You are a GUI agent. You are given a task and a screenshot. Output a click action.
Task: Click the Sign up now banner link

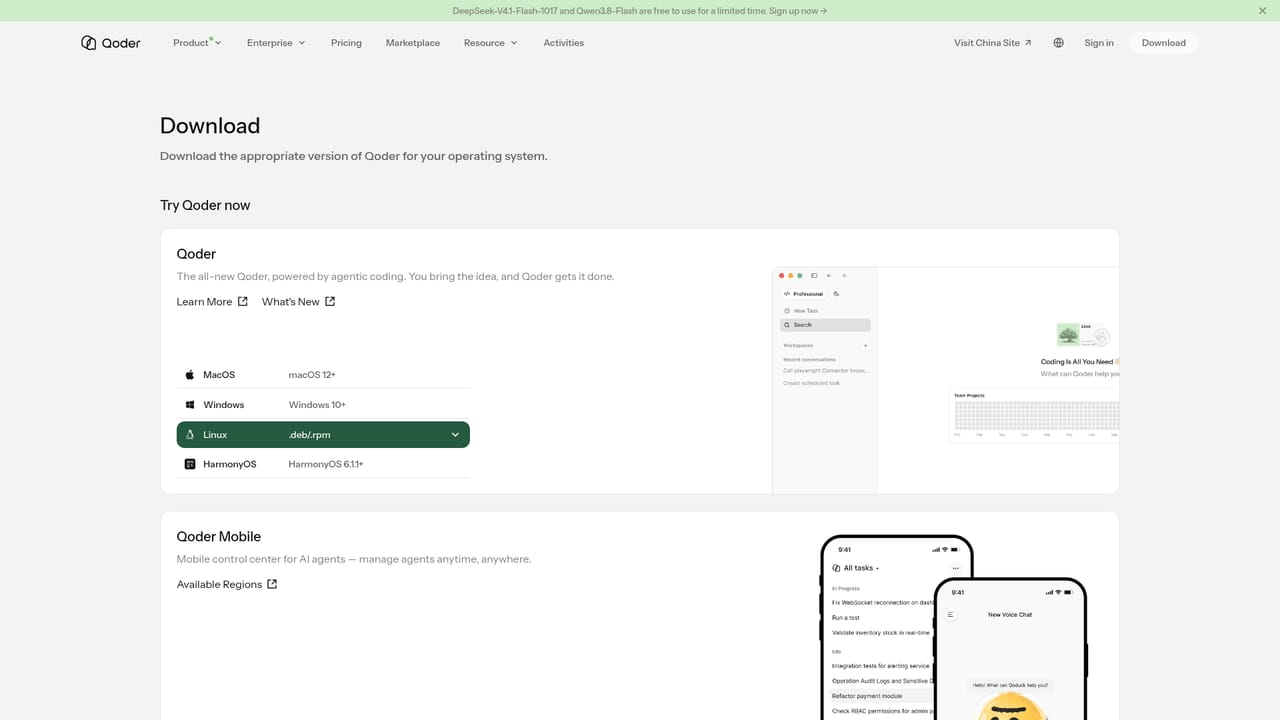798,11
